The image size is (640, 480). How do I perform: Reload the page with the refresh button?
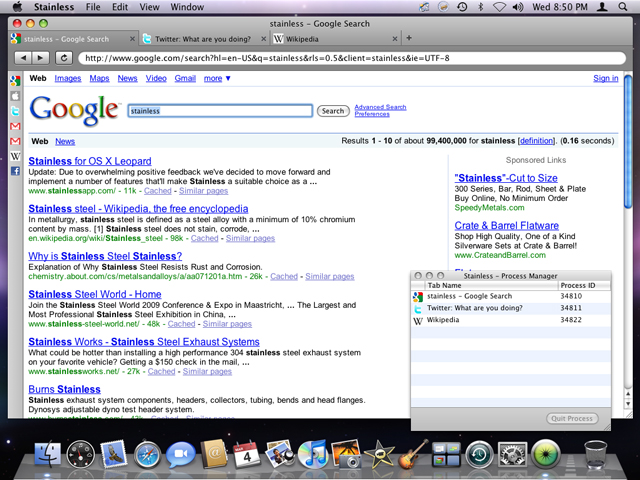(x=64, y=58)
